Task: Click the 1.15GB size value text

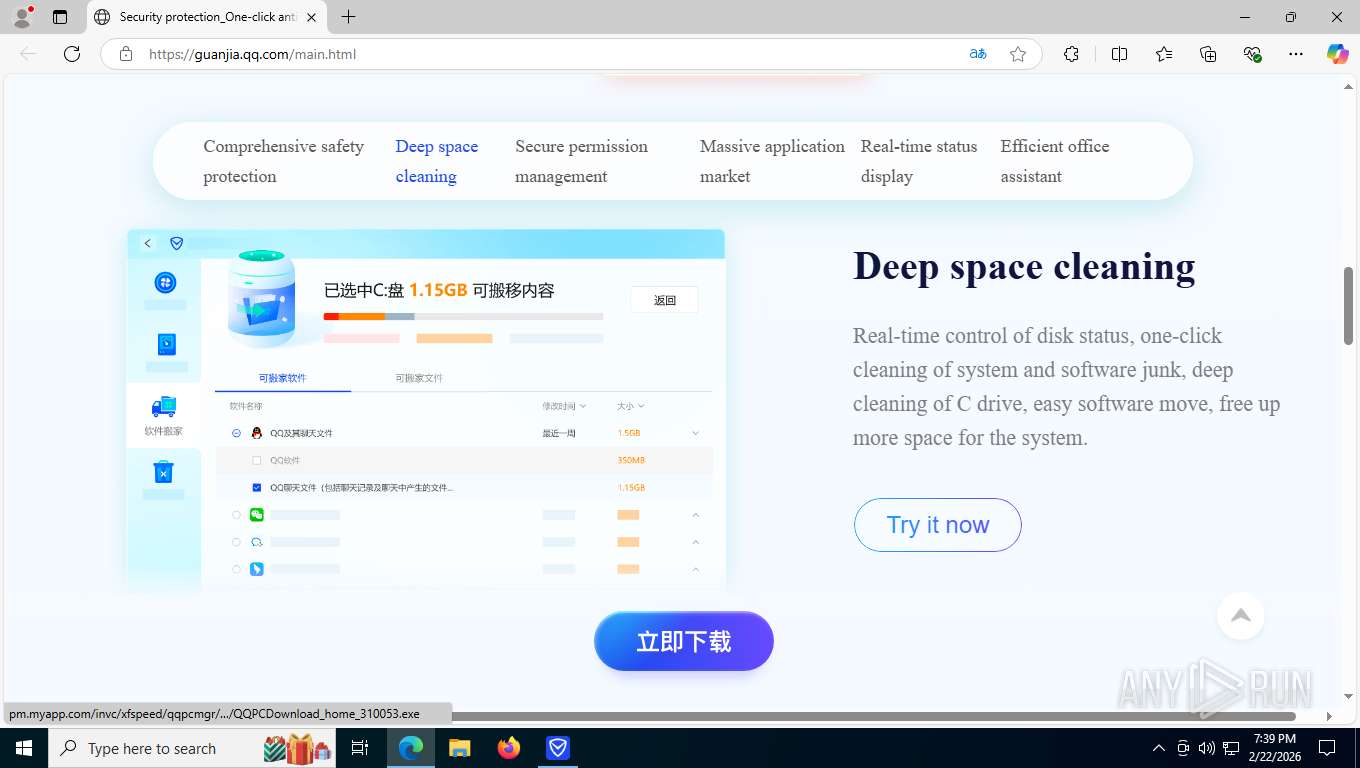Action: [x=438, y=290]
